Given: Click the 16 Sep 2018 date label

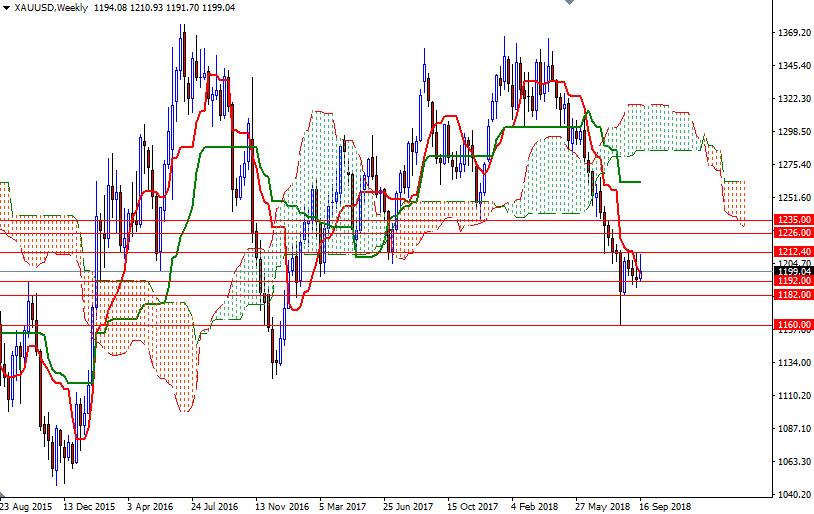Looking at the screenshot, I should point(664,507).
